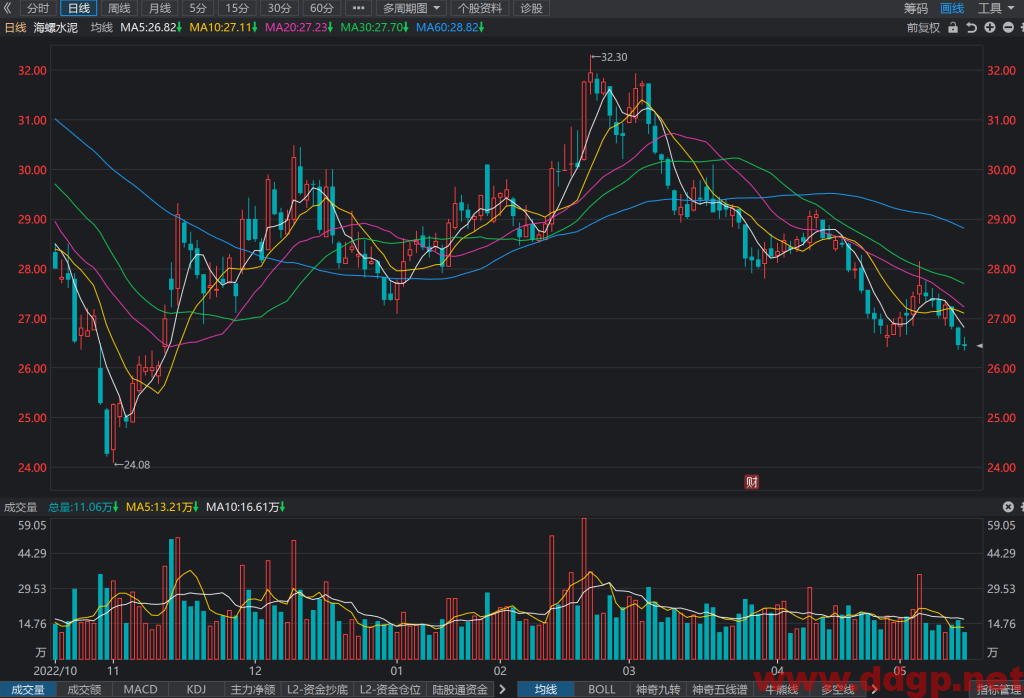The height and width of the screenshot is (698, 1024).
Task: Open the 工具 dropdown menu
Action: pyautogui.click(x=998, y=8)
